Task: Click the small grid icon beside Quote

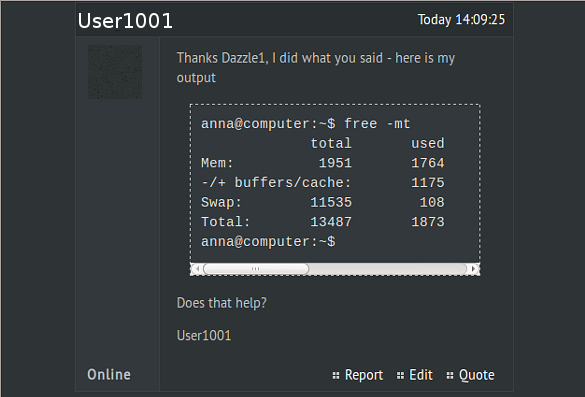Action: 450,375
